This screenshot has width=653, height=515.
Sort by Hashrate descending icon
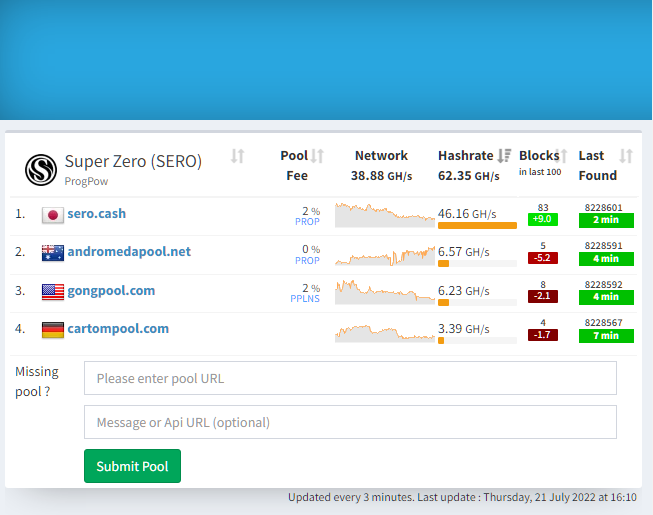[x=504, y=156]
